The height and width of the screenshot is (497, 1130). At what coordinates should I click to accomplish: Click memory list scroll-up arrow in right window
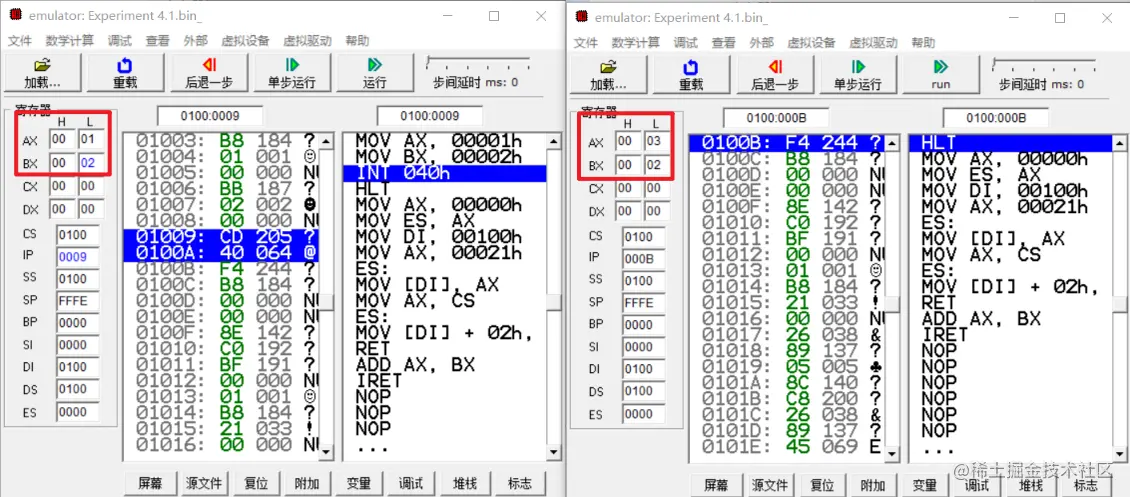pyautogui.click(x=891, y=143)
